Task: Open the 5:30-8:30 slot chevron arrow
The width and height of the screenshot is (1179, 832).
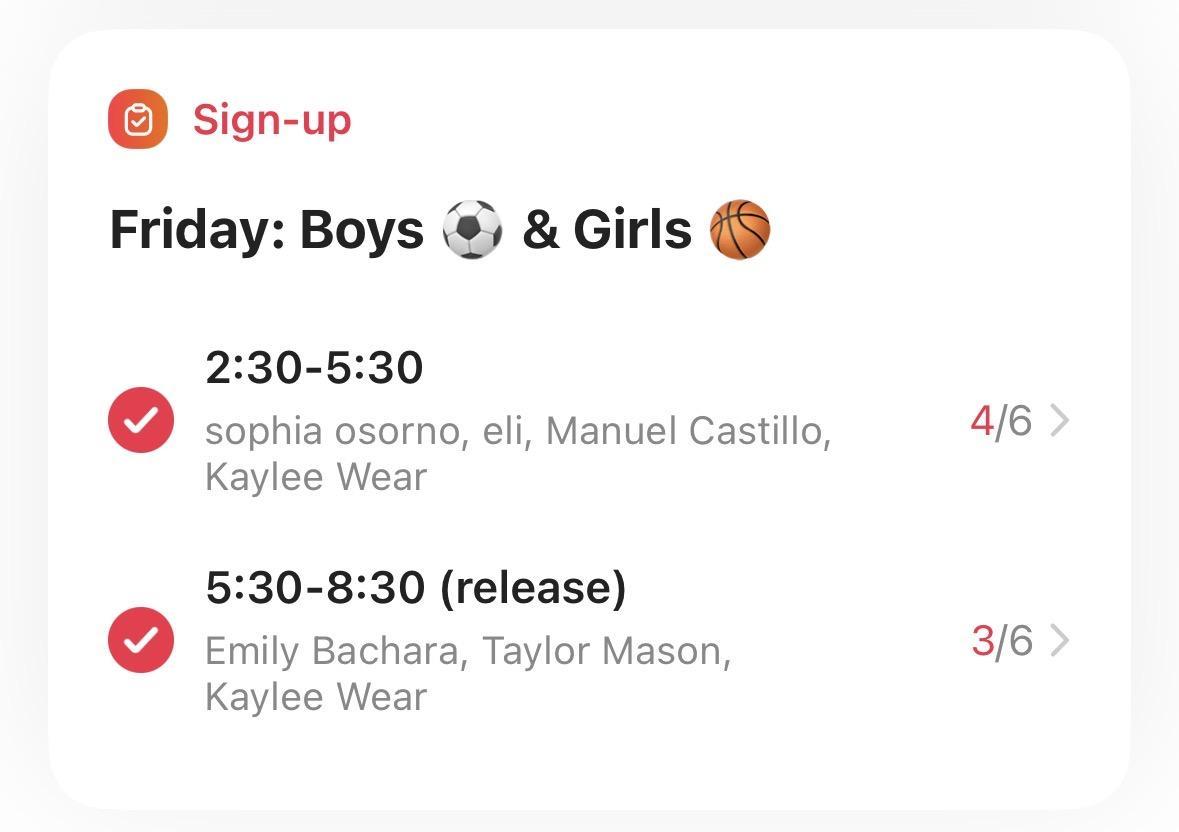Action: 1059,641
